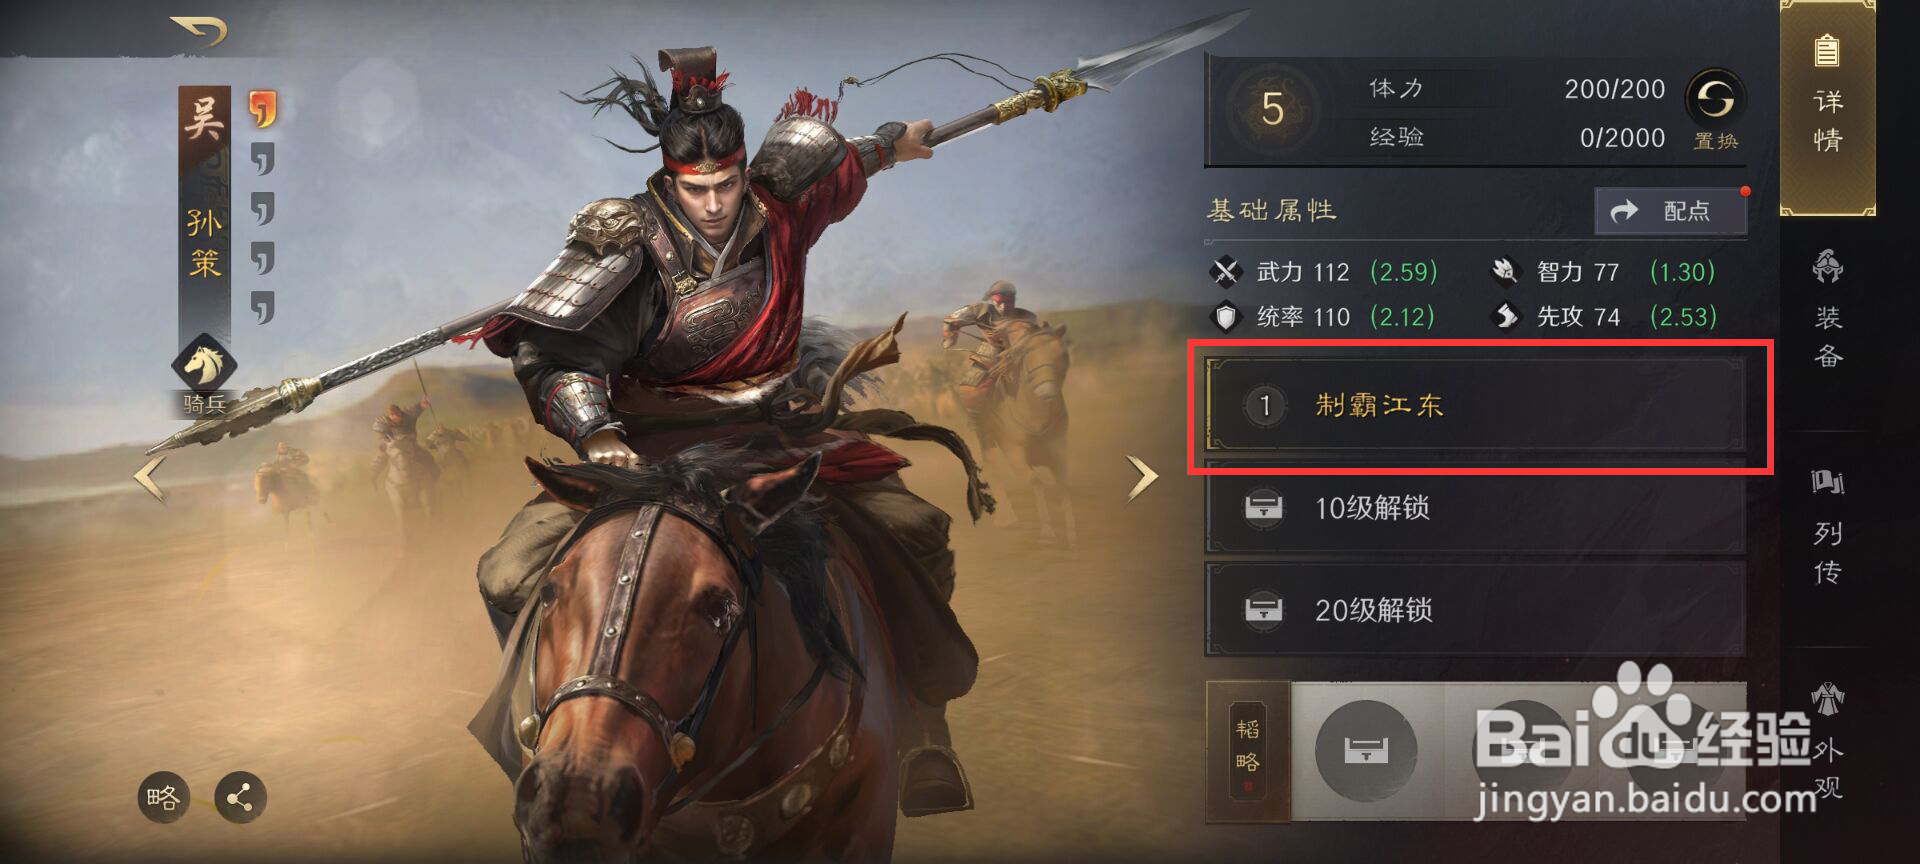Open the 列传 biography sidebar icon

(1828, 526)
